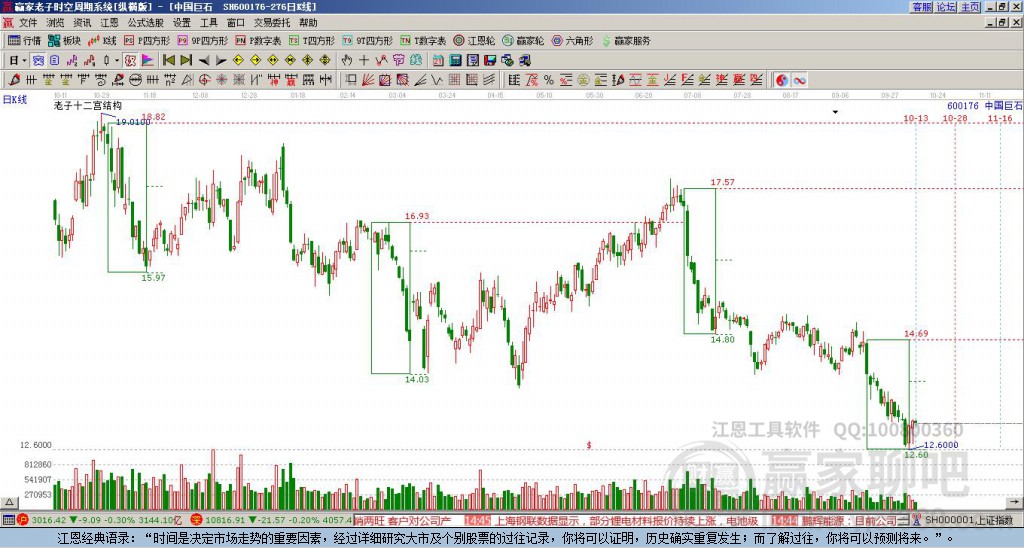Open the 窗口 menu
This screenshot has height=548, width=1024.
pos(236,23)
